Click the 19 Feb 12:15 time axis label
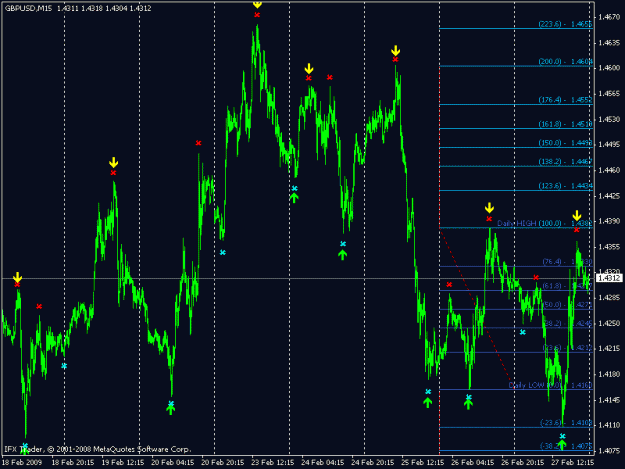 click(x=123, y=462)
